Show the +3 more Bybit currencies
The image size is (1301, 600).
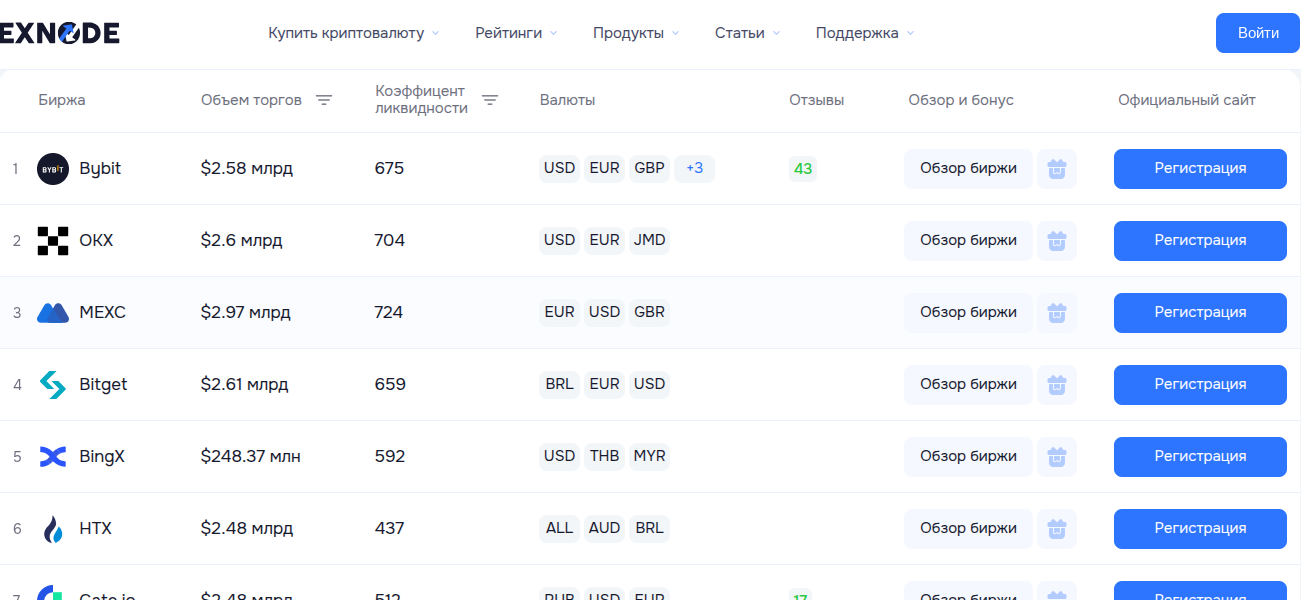click(694, 168)
